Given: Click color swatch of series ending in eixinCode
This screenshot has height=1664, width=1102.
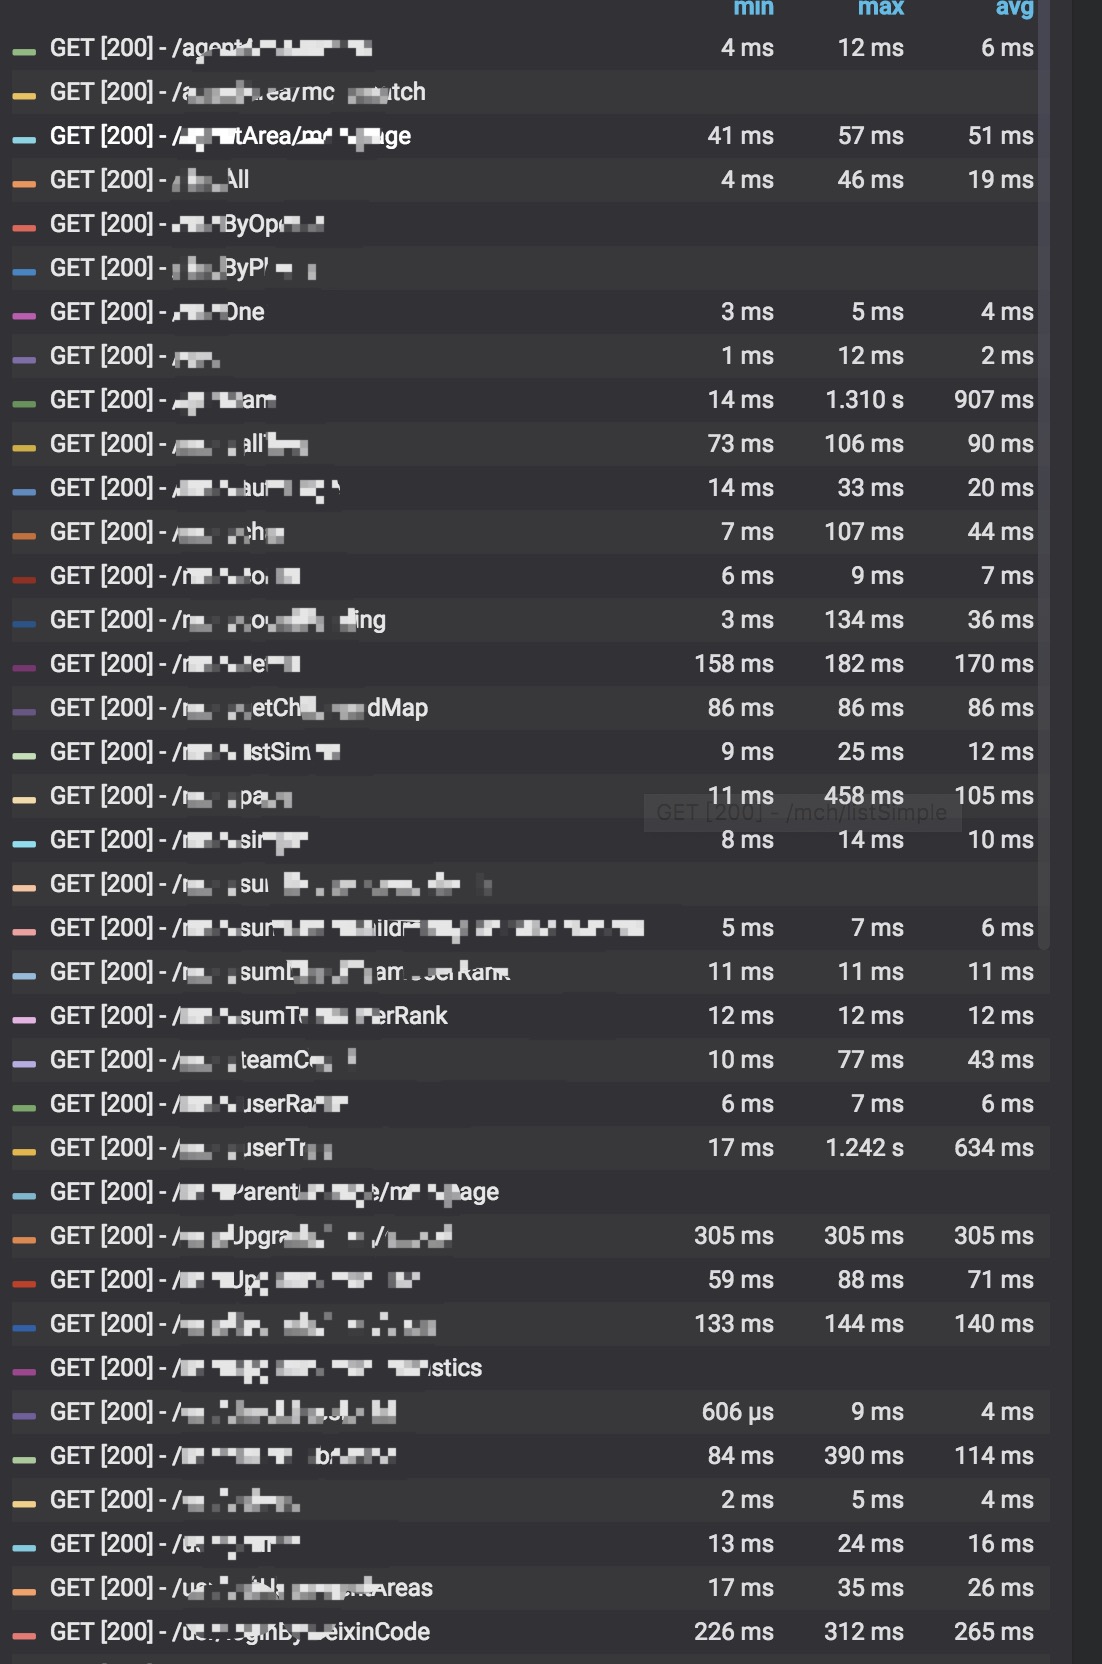Looking at the screenshot, I should [x=24, y=1635].
